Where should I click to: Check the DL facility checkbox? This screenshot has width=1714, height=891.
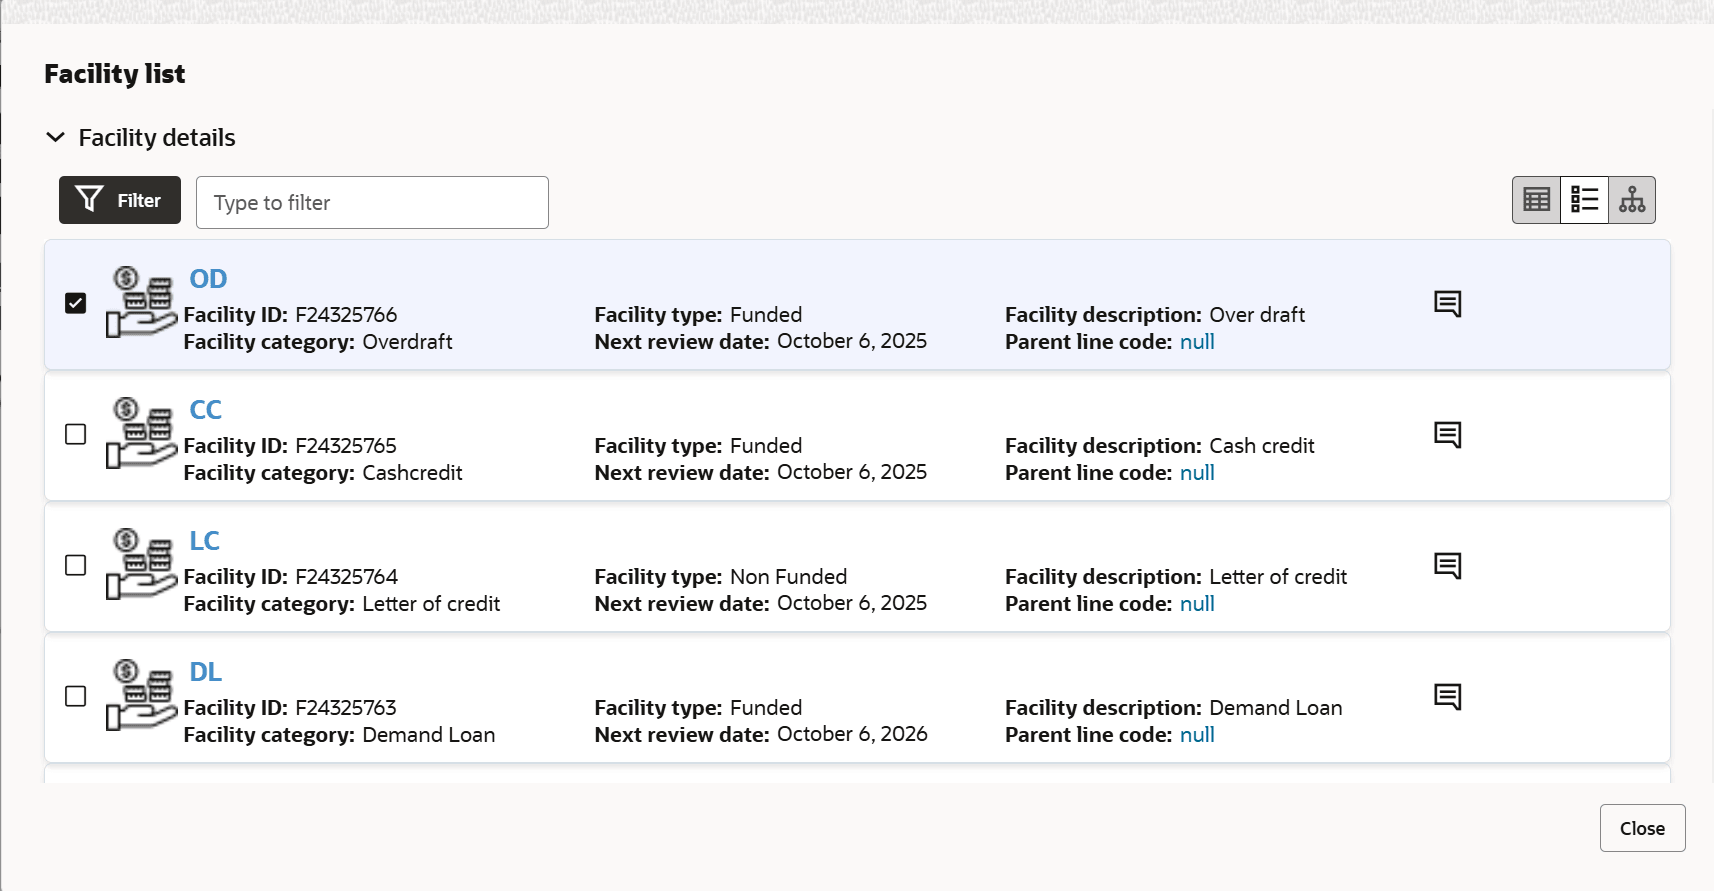[75, 696]
